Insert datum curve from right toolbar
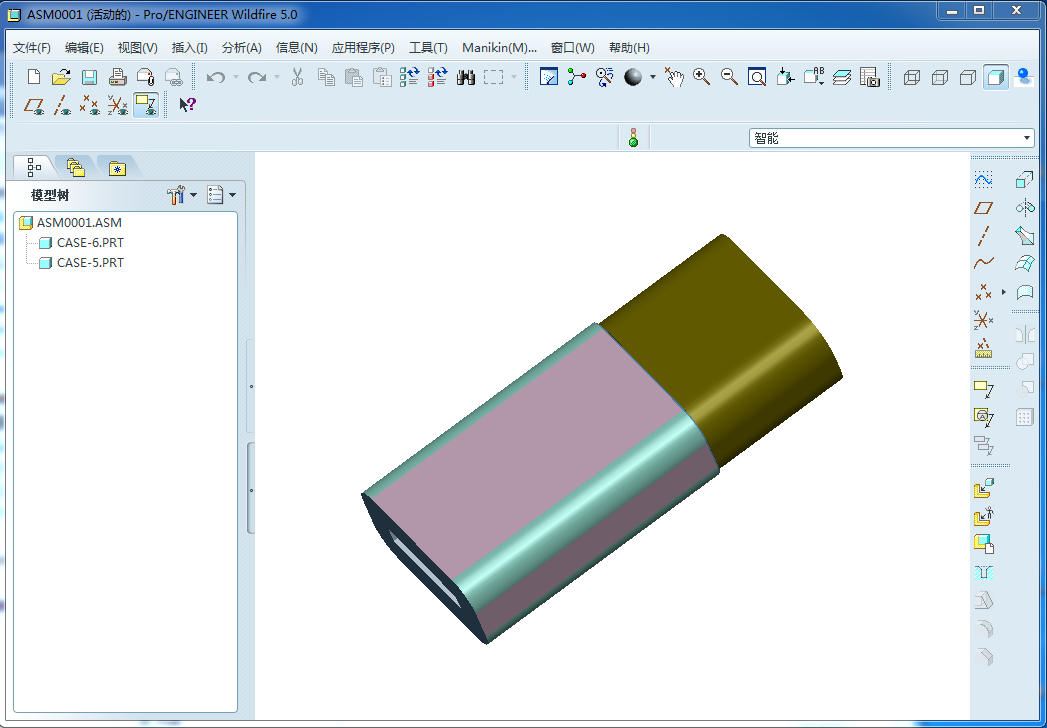This screenshot has height=728, width=1047. click(x=983, y=263)
